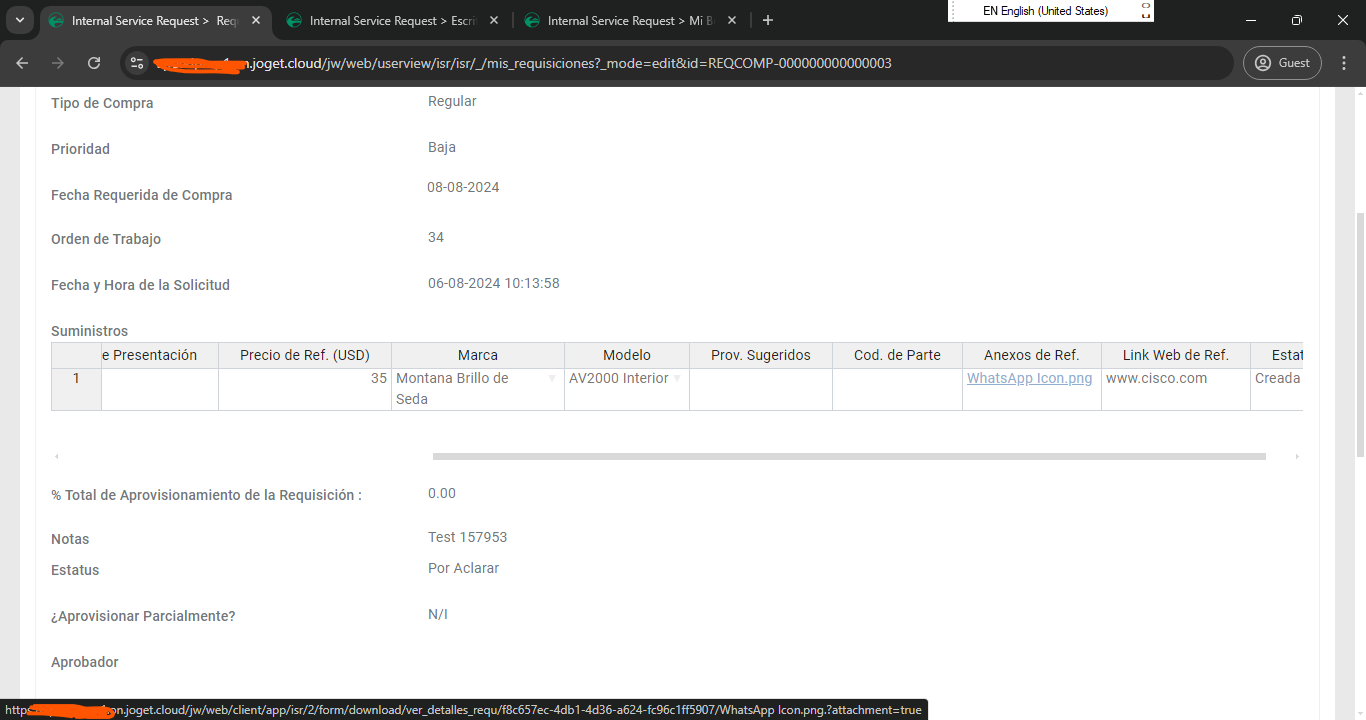The width and height of the screenshot is (1366, 720).
Task: Close the 'Internal Service Request > Mi B' tab
Action: (x=732, y=21)
